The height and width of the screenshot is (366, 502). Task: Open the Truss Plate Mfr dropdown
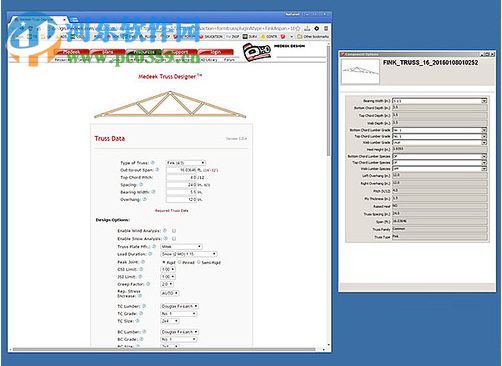182,247
